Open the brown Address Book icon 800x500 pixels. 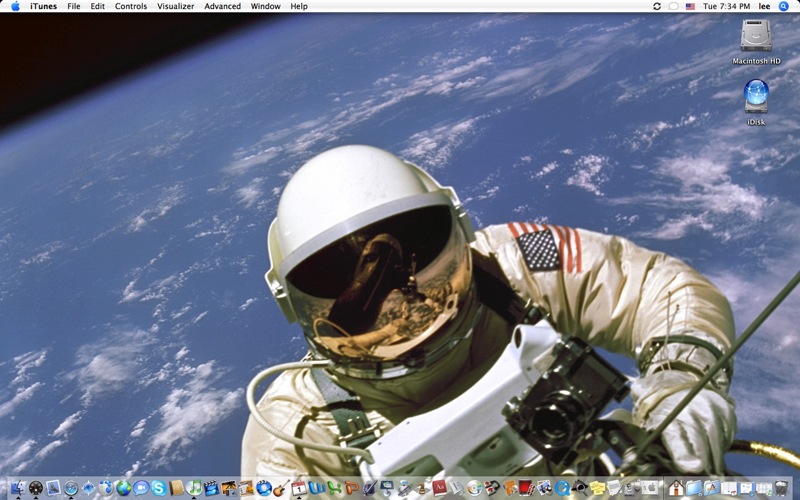click(x=177, y=488)
